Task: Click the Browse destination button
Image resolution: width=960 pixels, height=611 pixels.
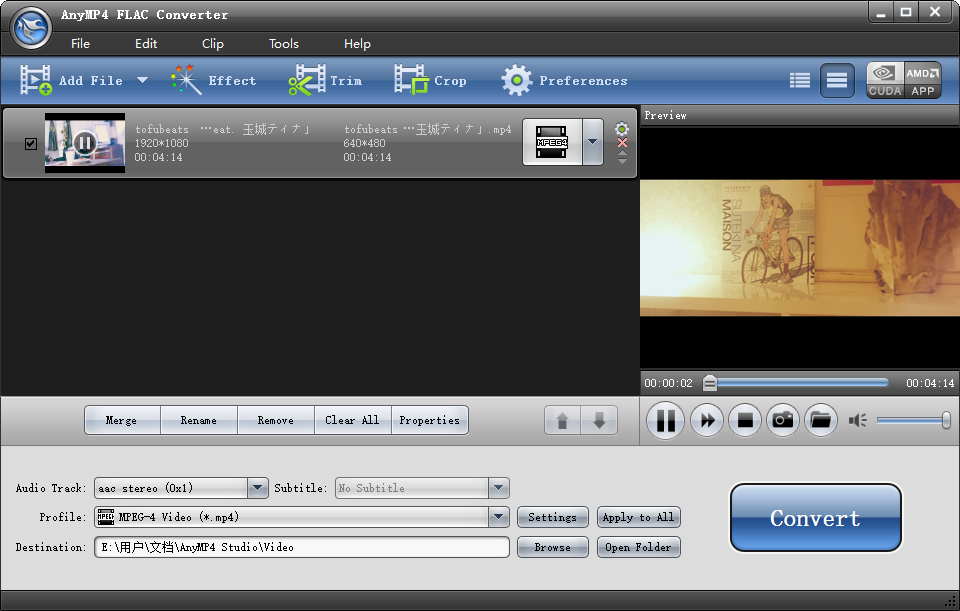Action: (x=552, y=547)
